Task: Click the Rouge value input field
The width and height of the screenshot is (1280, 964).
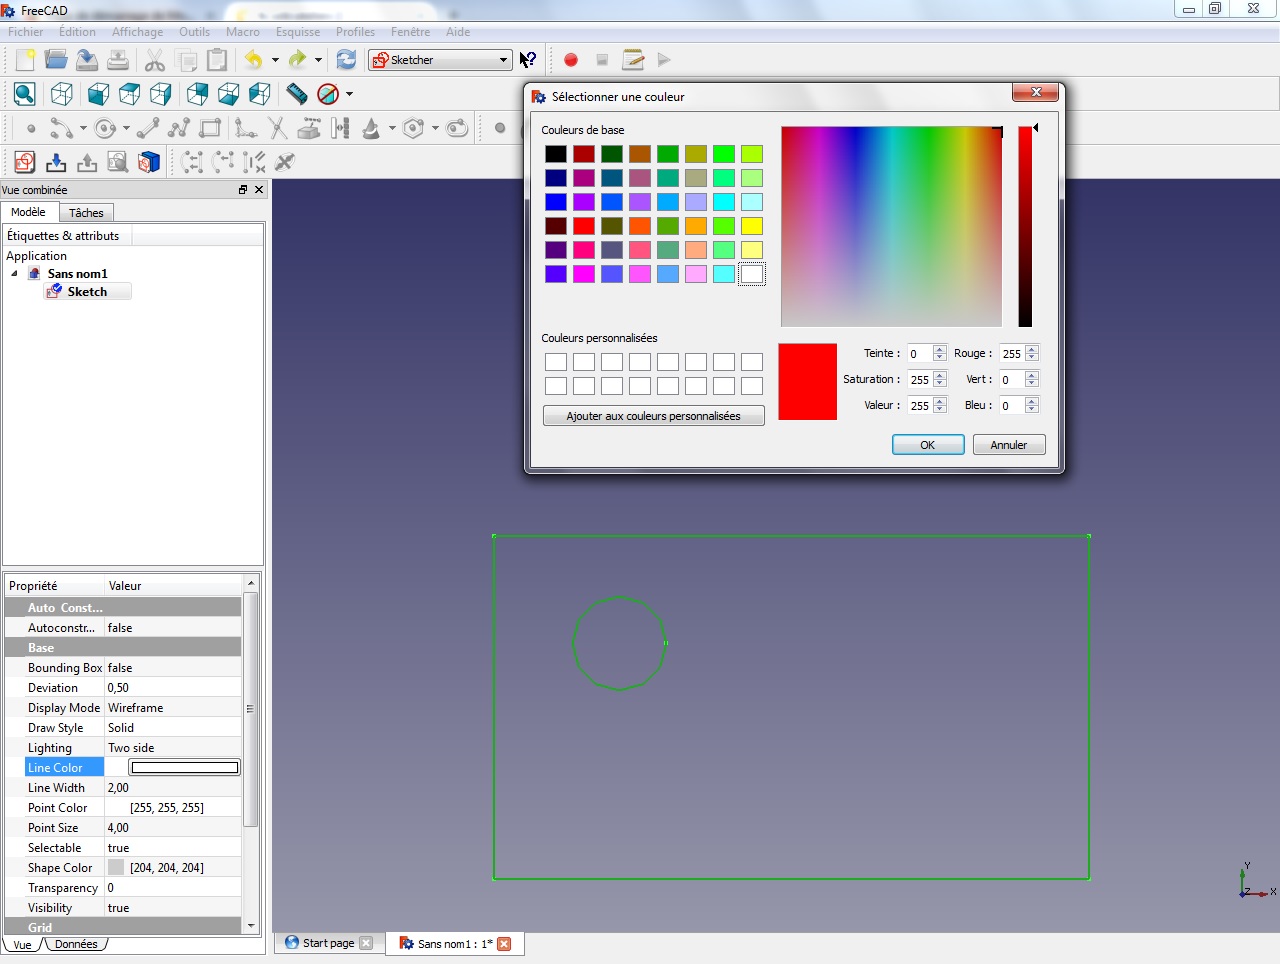Action: (x=1011, y=354)
